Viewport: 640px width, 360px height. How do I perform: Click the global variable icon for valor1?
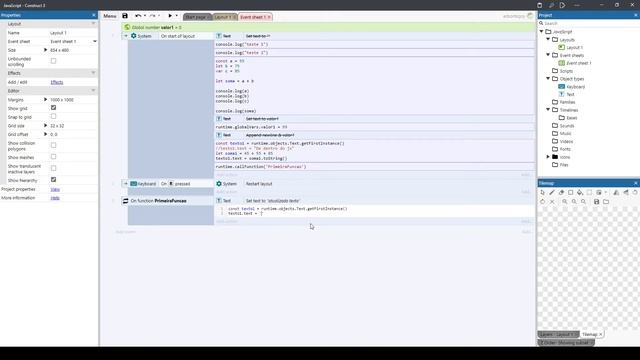pyautogui.click(x=127, y=27)
